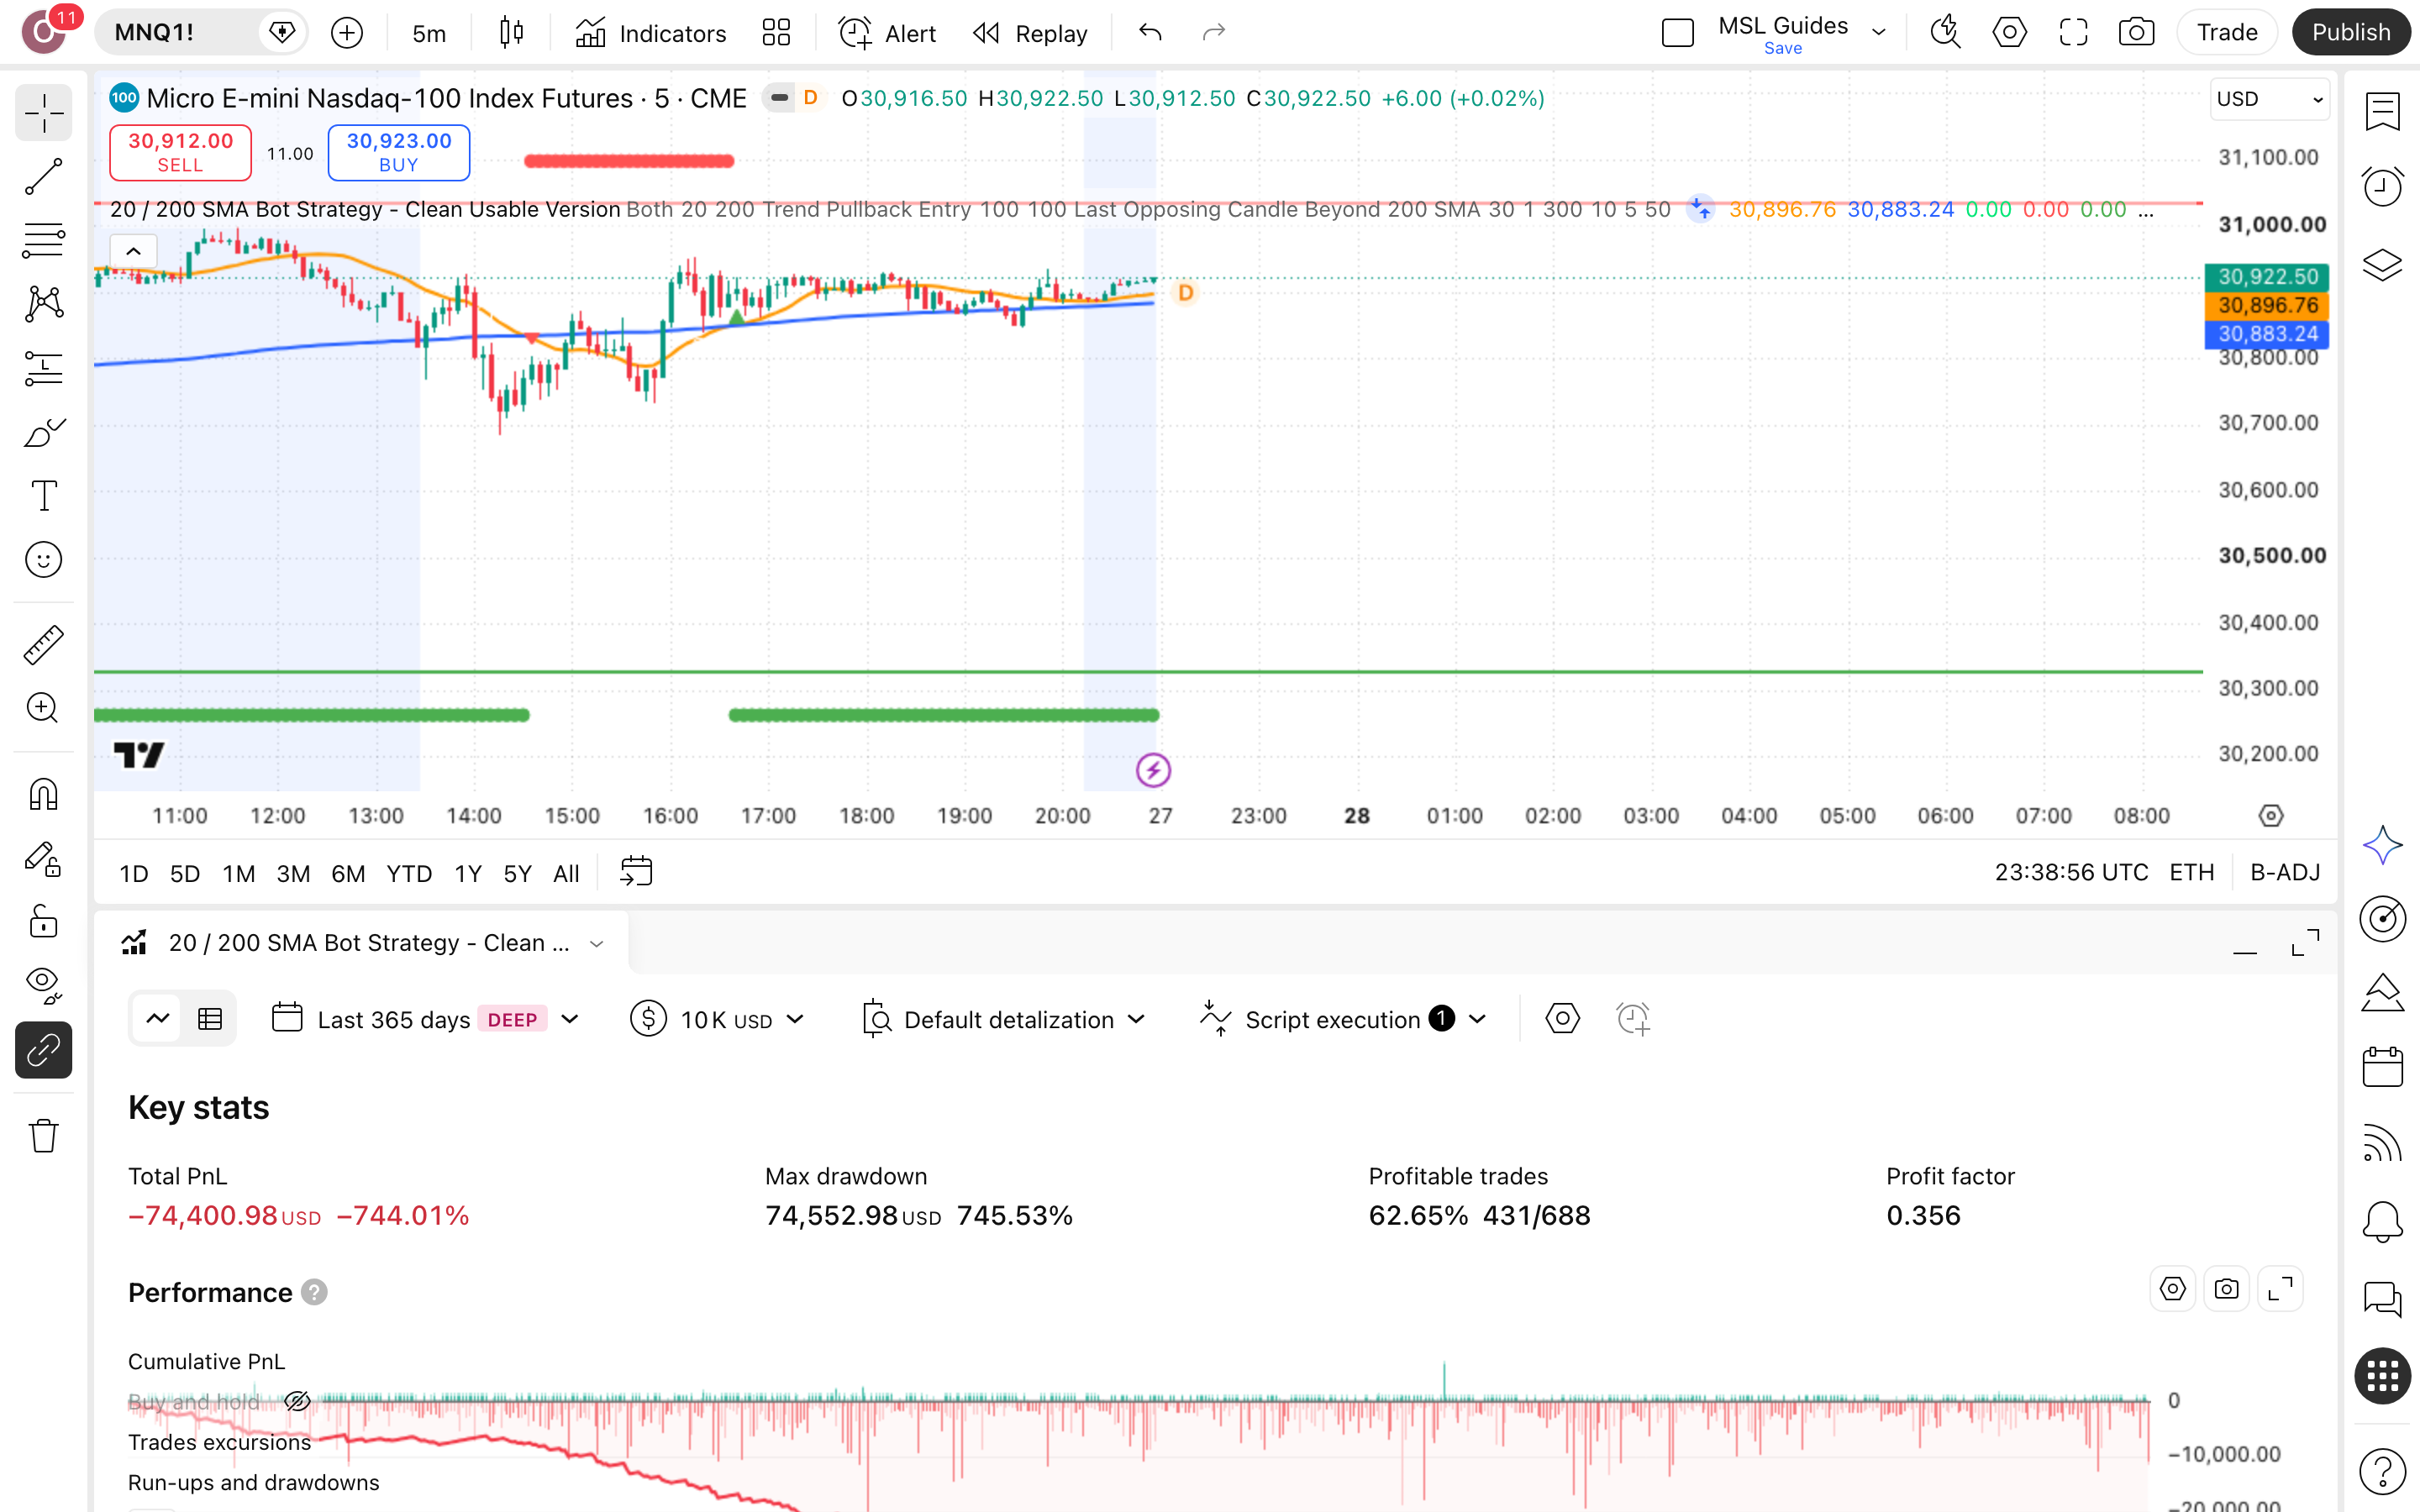Screen dimensions: 2420x1512
Task: Click the Trade button
Action: tap(2227, 33)
